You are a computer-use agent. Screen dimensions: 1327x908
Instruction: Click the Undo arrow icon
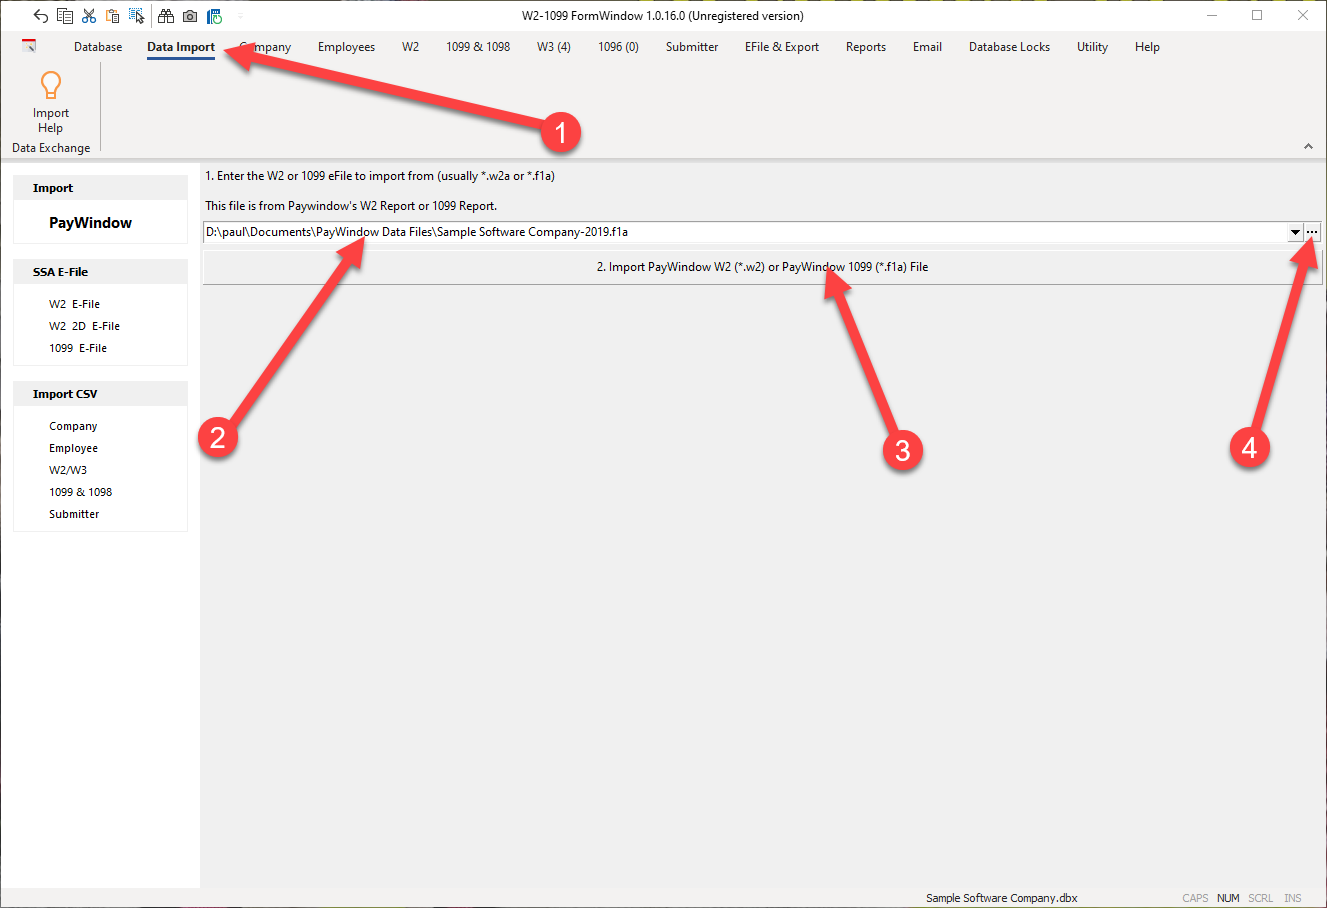tap(40, 16)
